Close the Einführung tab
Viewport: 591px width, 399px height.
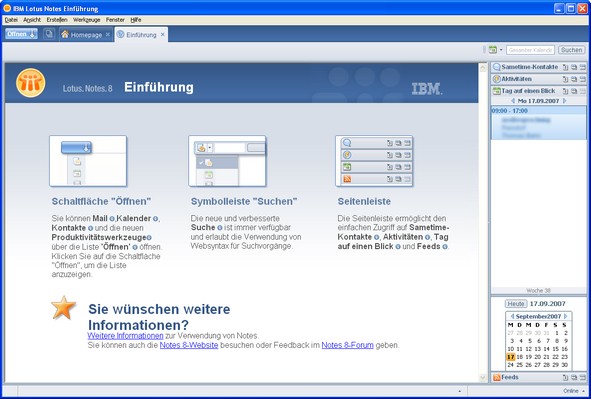pos(162,35)
